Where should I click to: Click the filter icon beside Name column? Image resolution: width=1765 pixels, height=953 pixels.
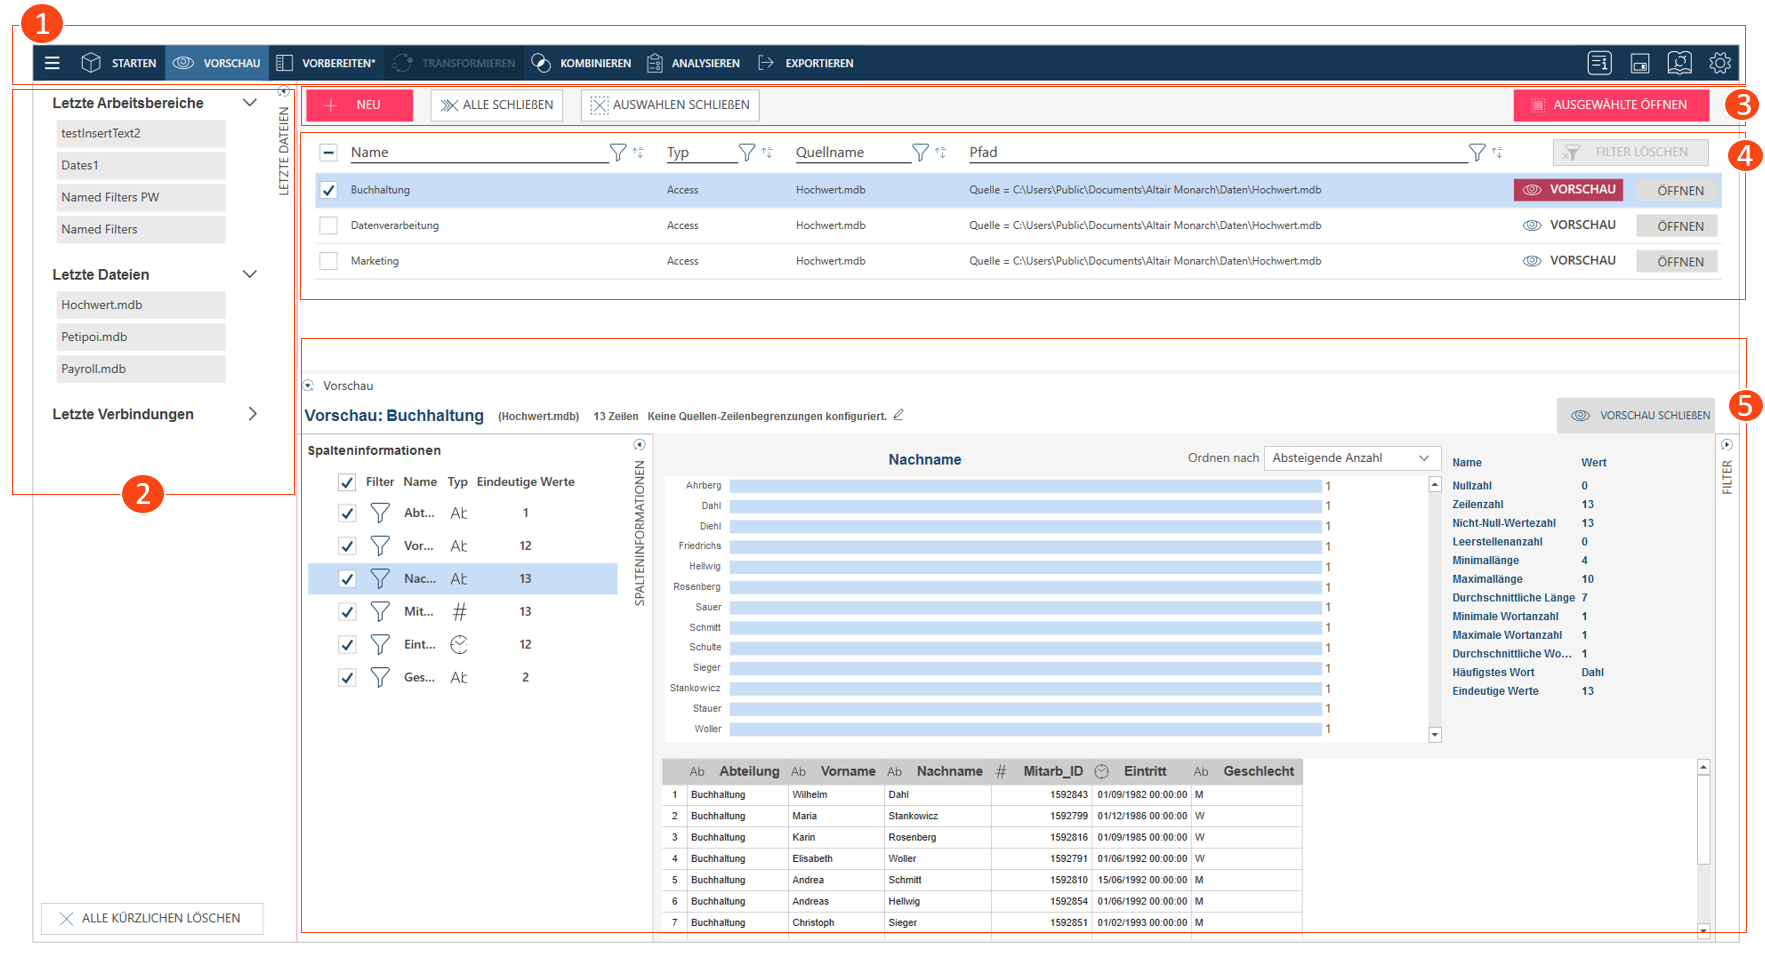point(618,152)
